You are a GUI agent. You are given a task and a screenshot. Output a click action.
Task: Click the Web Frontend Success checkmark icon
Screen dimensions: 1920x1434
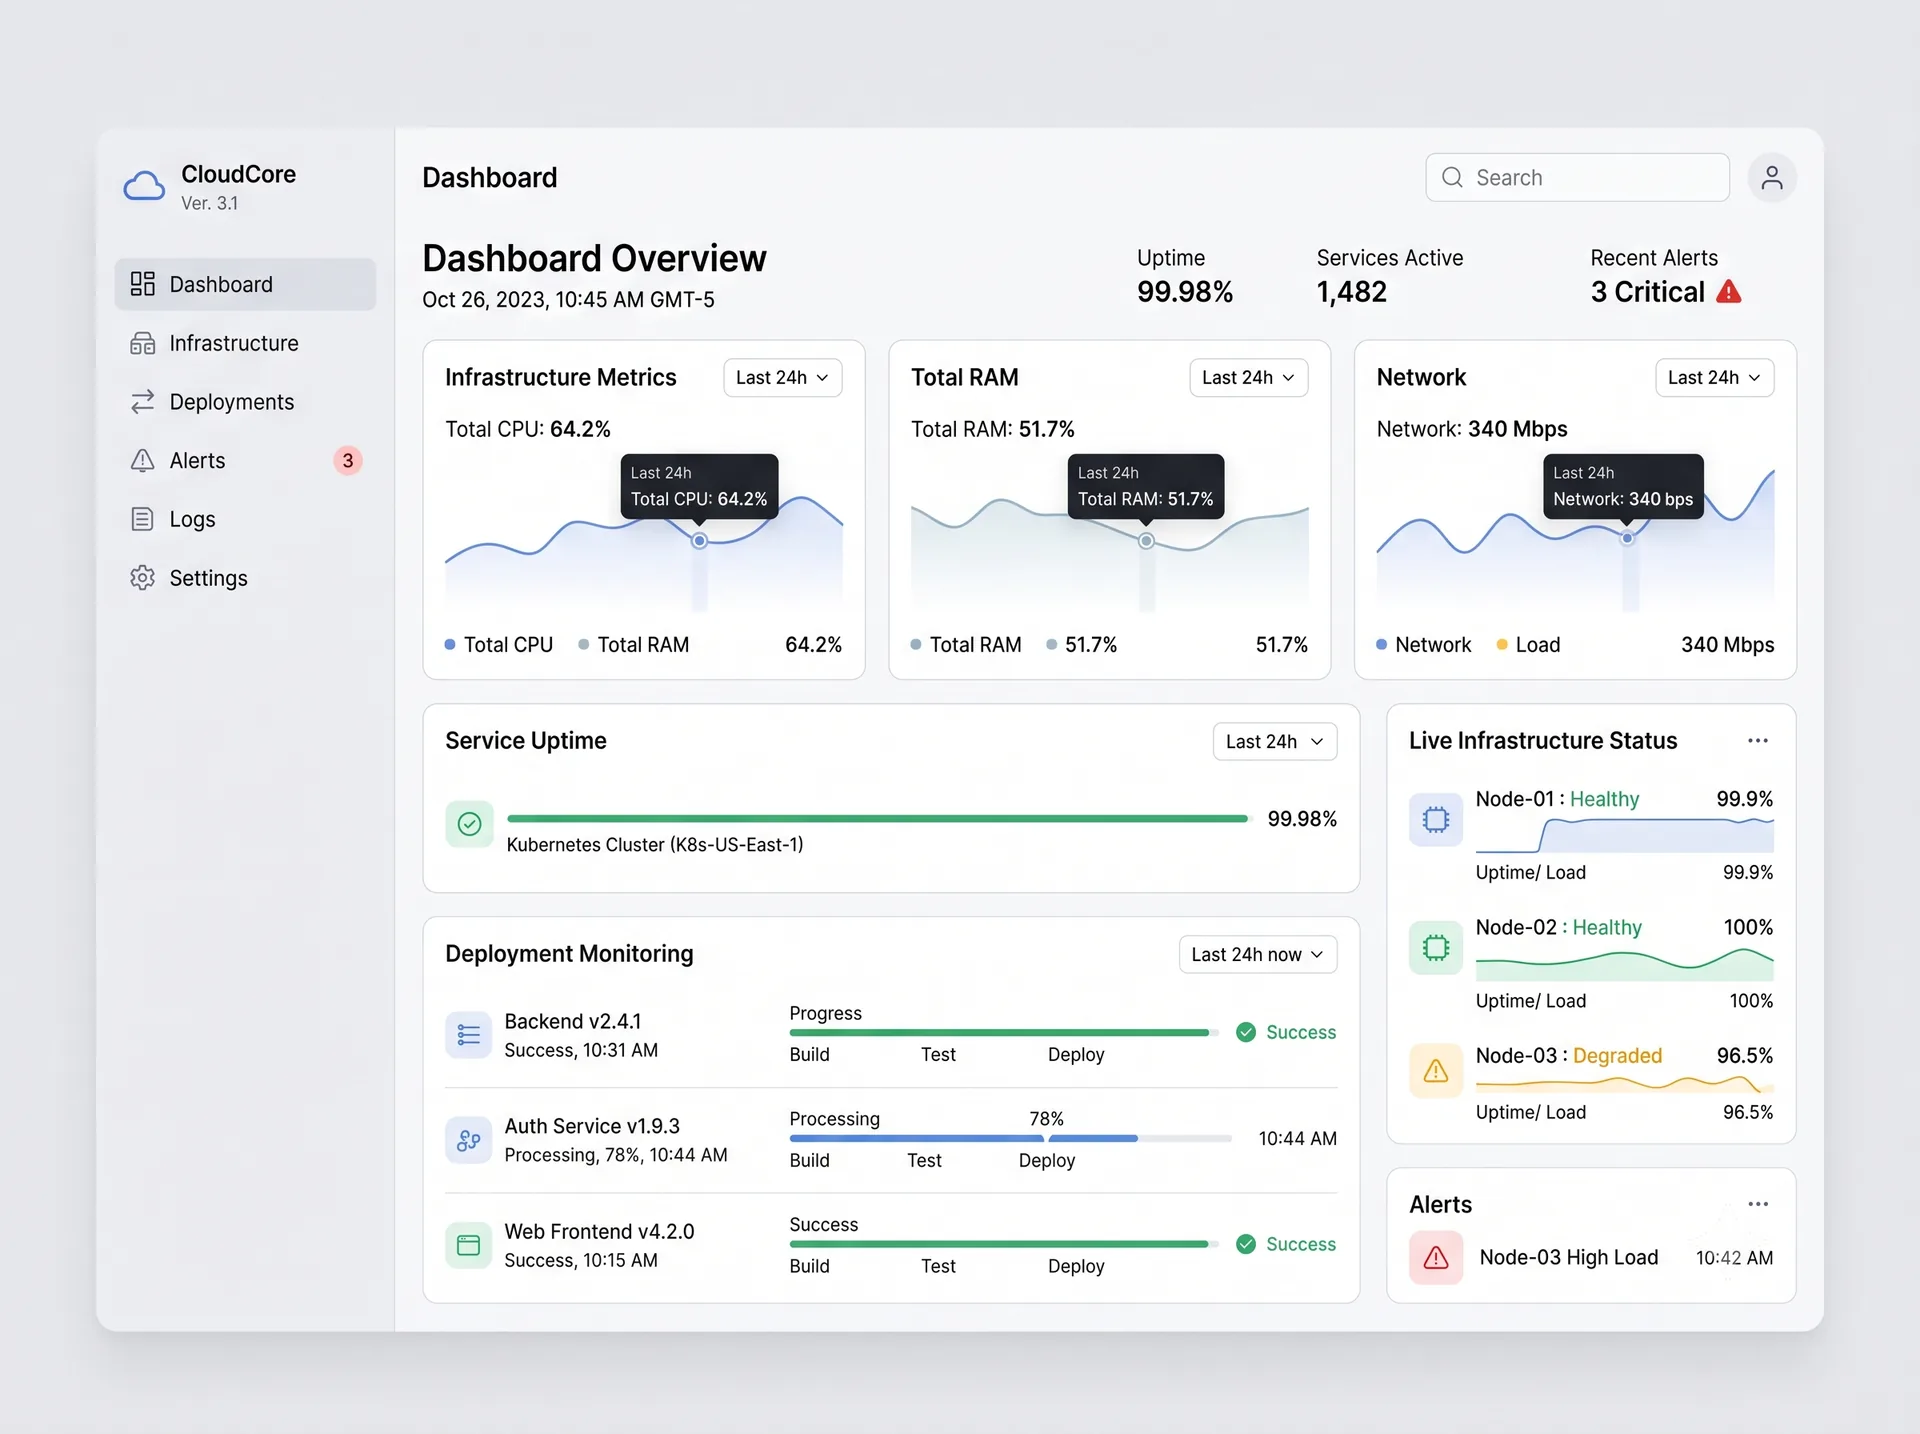coord(1246,1244)
